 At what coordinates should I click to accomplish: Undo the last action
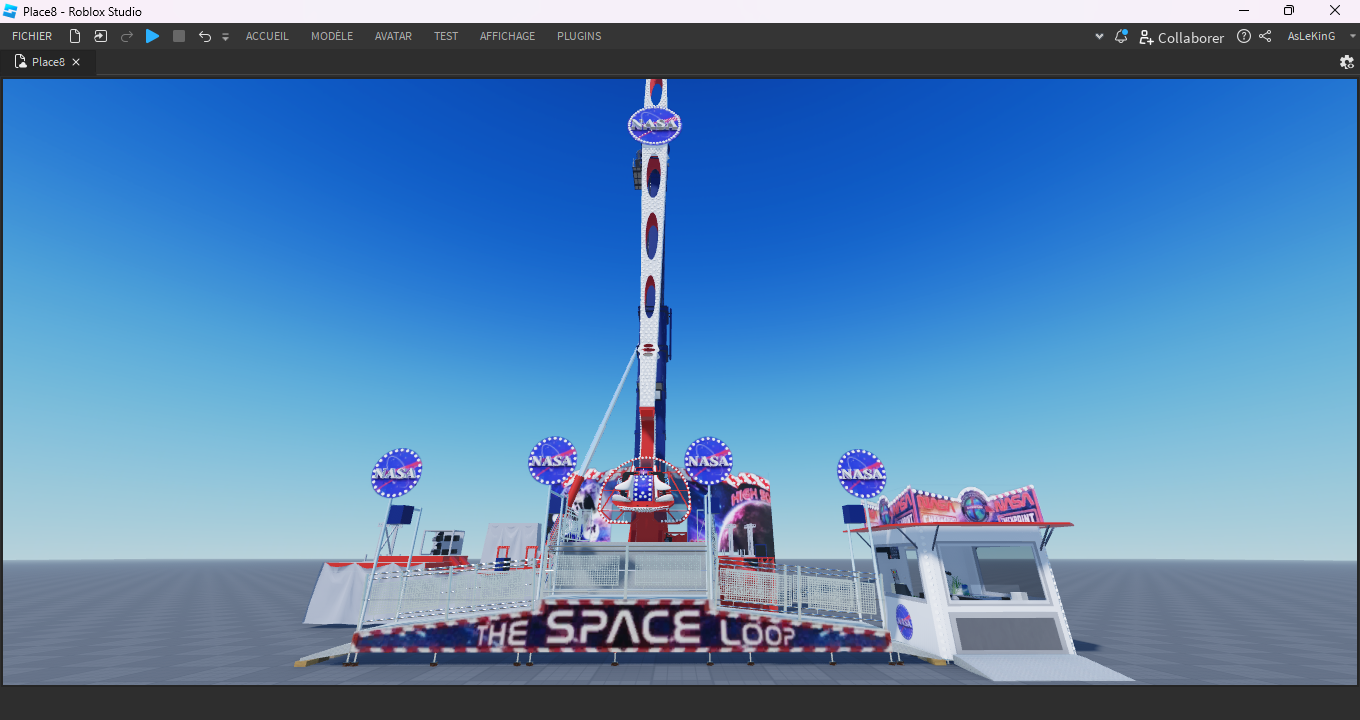[x=205, y=36]
